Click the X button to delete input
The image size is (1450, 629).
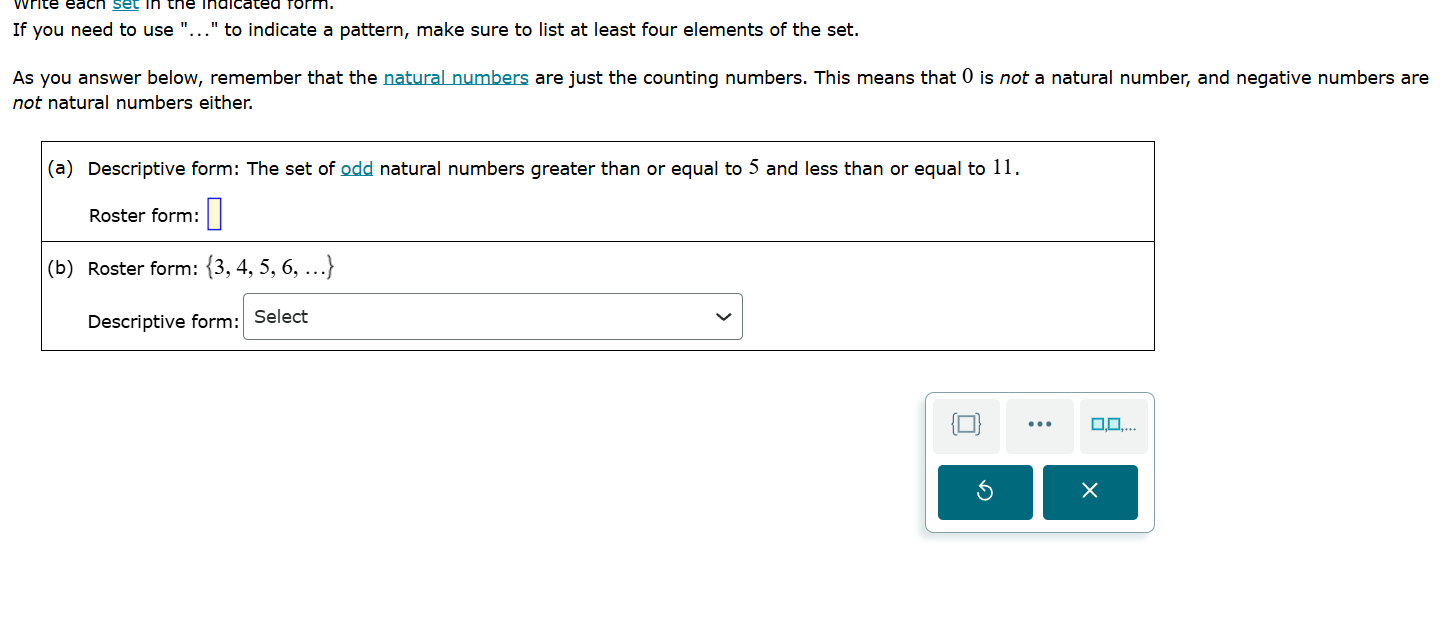click(x=1090, y=492)
